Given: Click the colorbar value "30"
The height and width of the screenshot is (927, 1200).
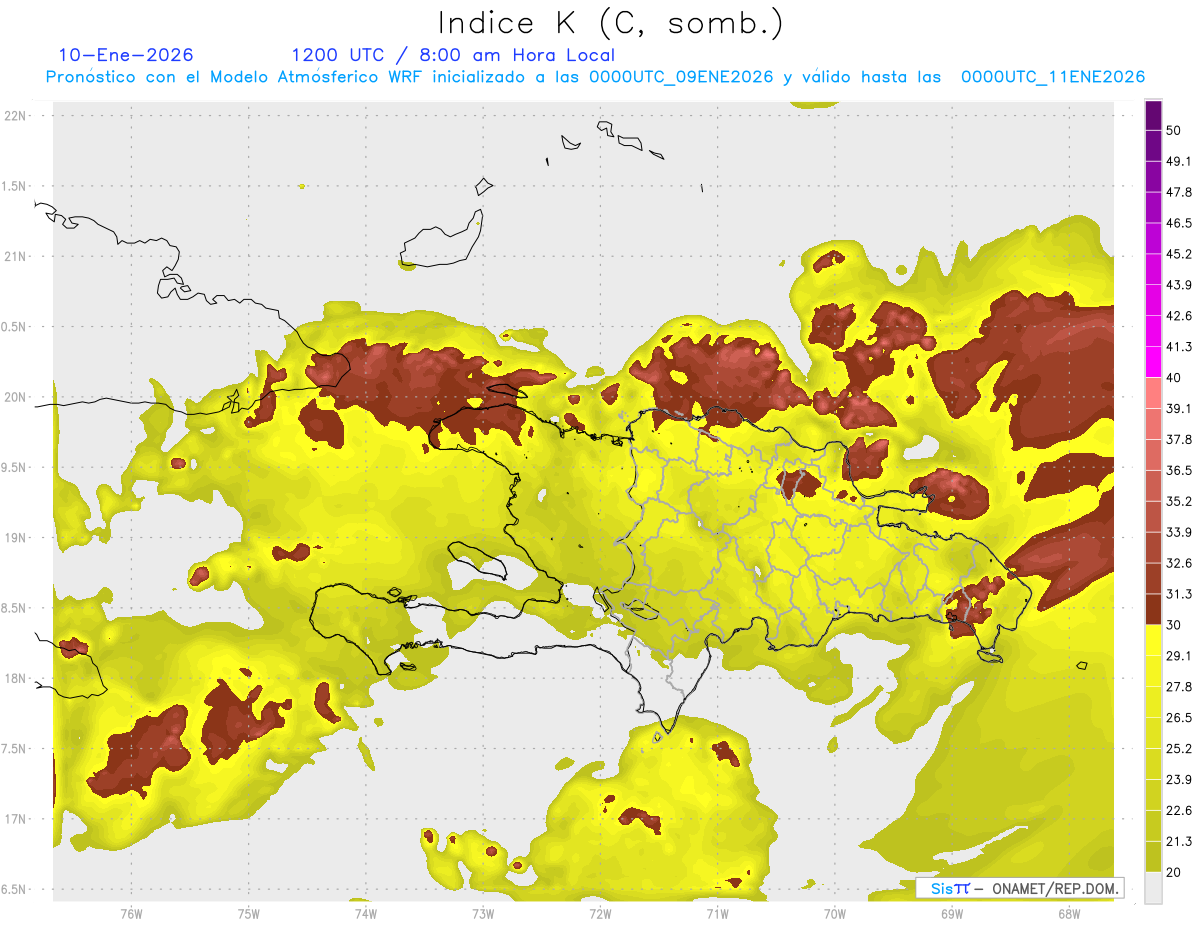Looking at the screenshot, I should point(1174,625).
